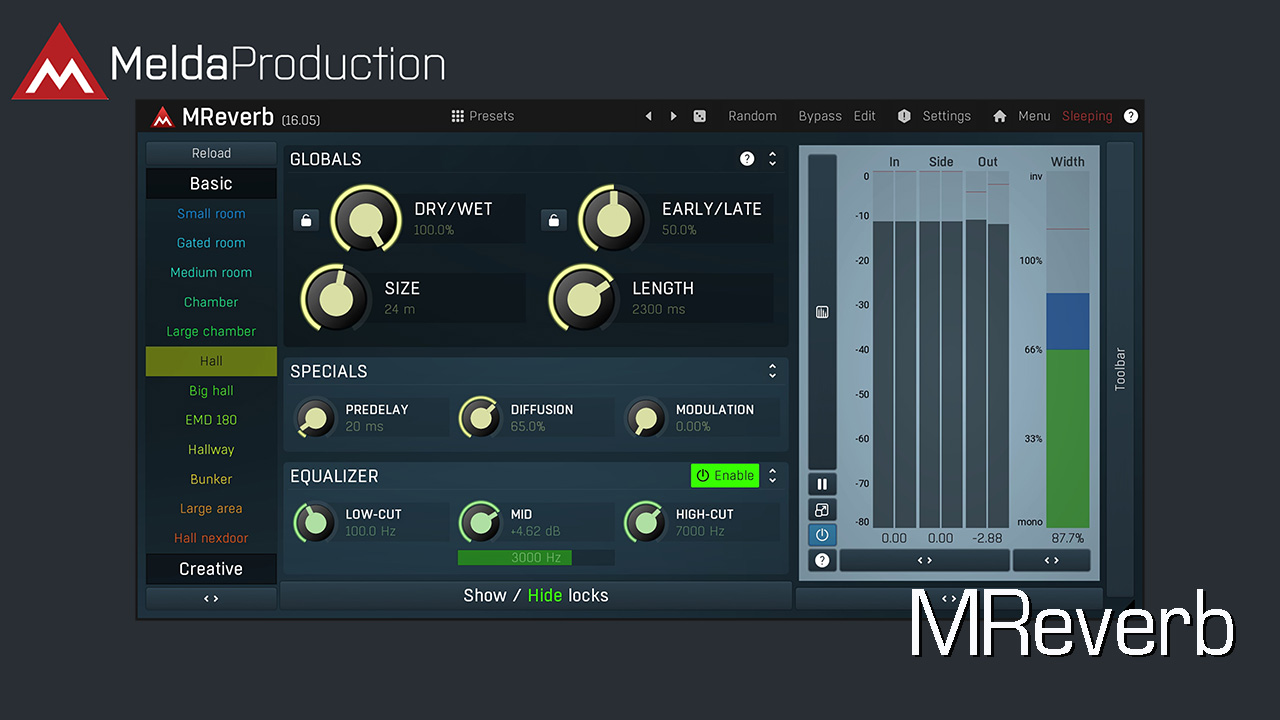Viewport: 1280px width, 720px height.
Task: Click the home icon beside Menu
Action: pyautogui.click(x=999, y=116)
